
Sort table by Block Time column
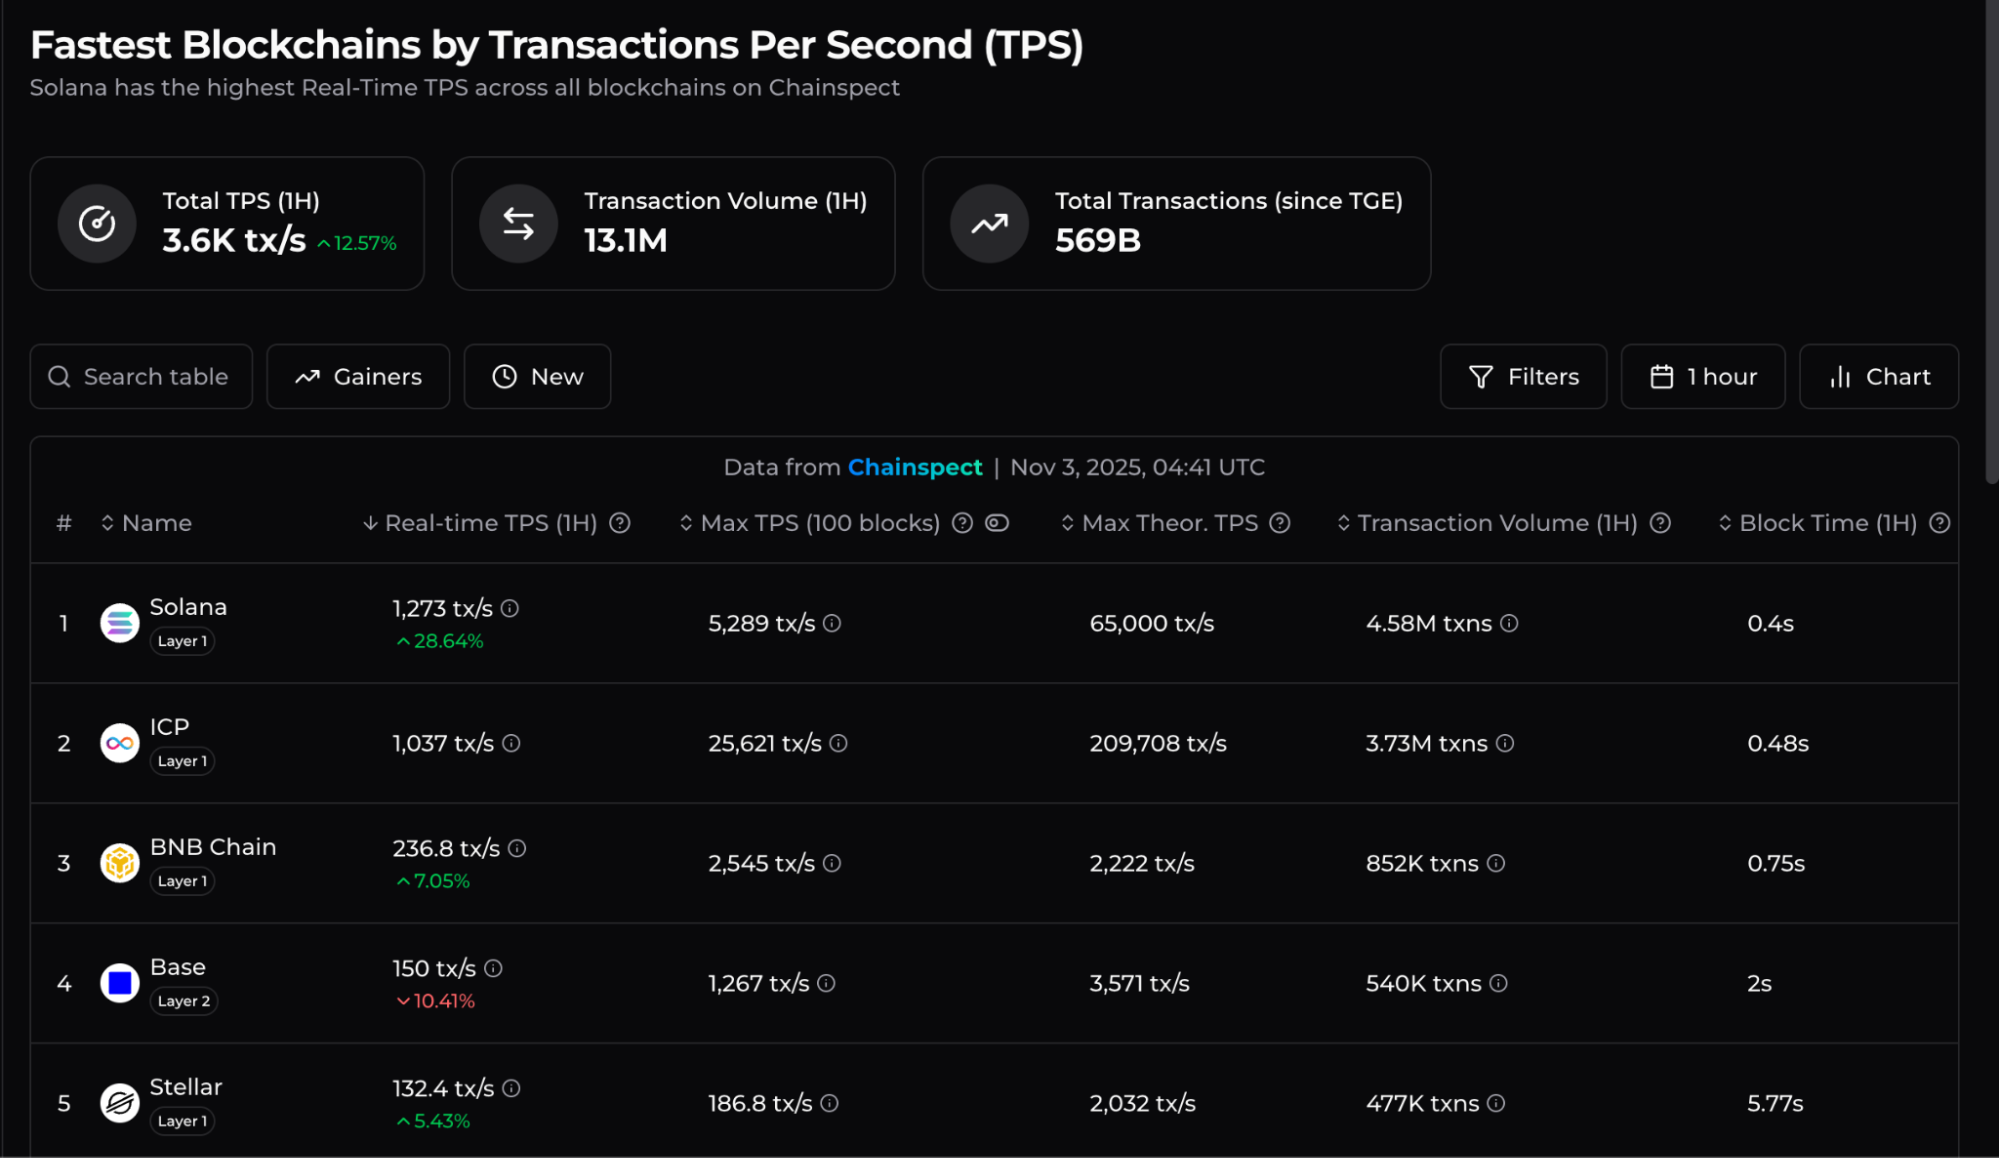tap(1724, 523)
